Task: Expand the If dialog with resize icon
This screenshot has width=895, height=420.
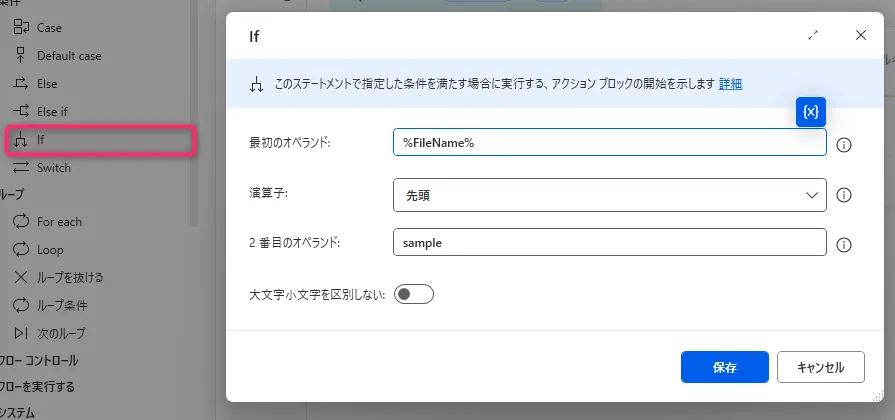Action: pos(813,35)
